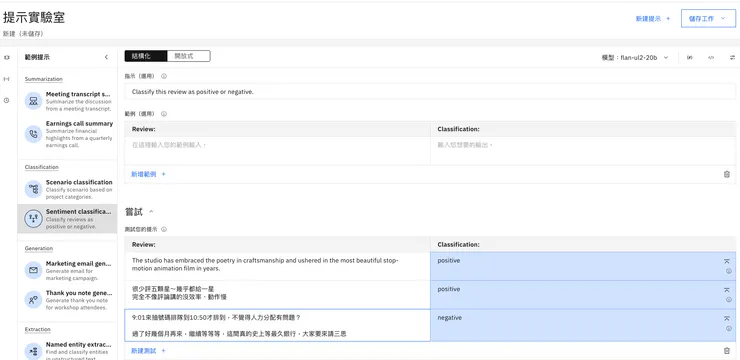Click info icon next to 指示（選用）
The width and height of the screenshot is (740, 360).
click(x=164, y=76)
